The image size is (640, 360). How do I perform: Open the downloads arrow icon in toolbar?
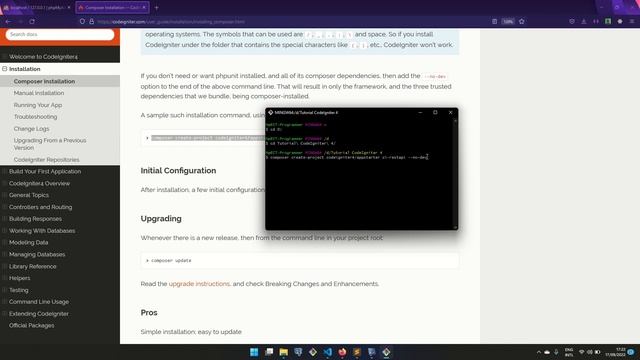(x=584, y=21)
